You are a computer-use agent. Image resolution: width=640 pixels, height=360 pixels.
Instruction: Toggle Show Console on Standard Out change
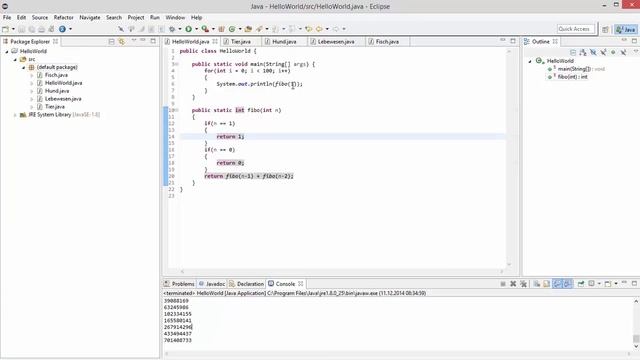tap(558, 284)
